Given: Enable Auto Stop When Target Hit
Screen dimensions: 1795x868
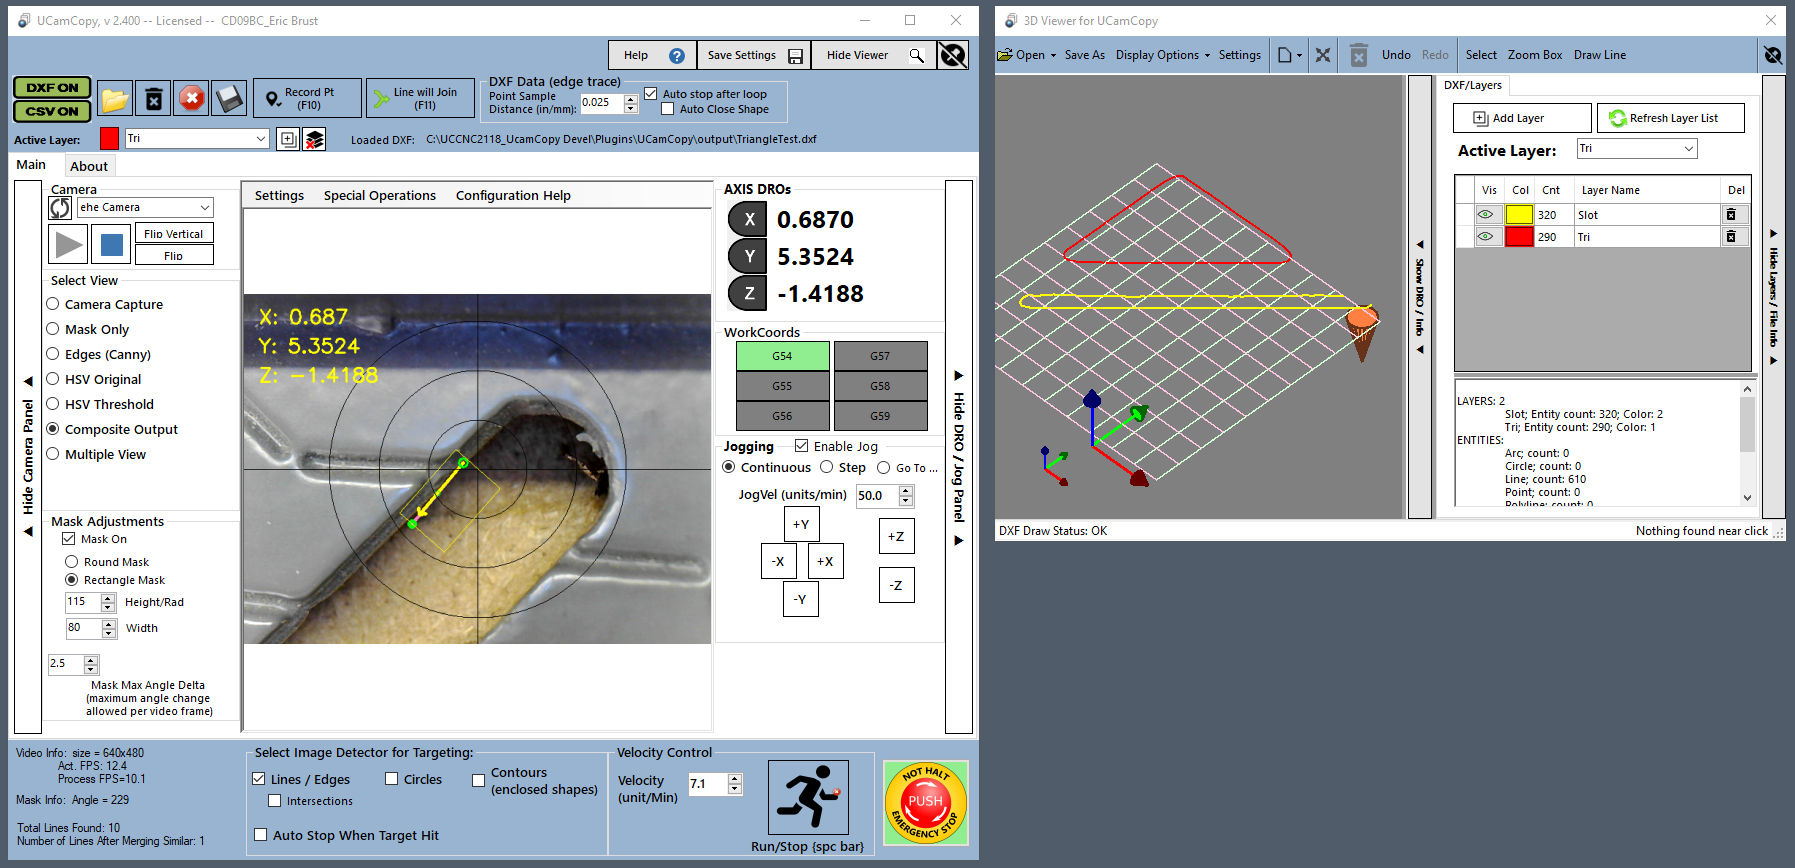Looking at the screenshot, I should click(261, 835).
